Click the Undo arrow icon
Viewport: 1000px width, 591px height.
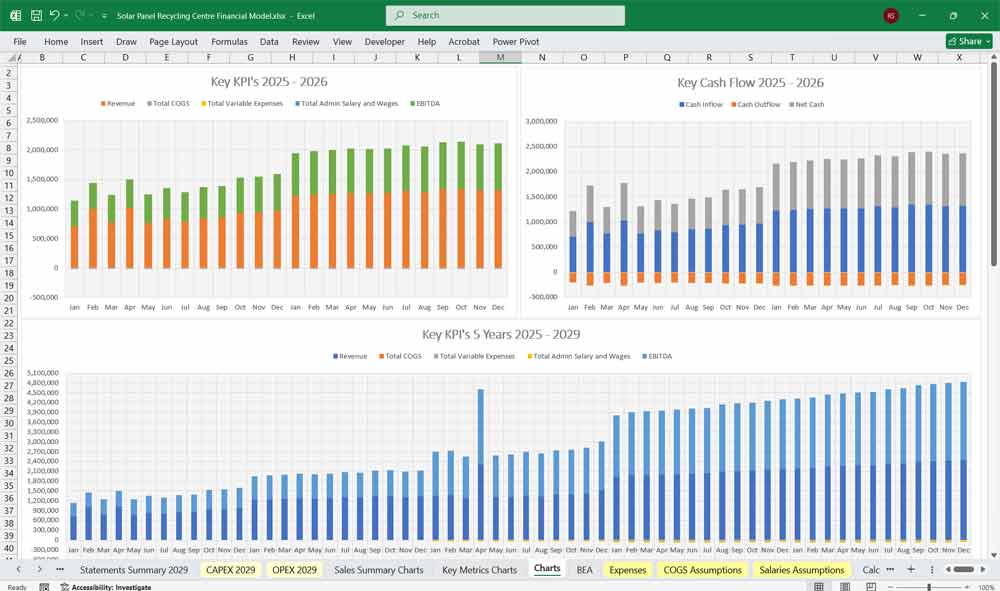[55, 16]
